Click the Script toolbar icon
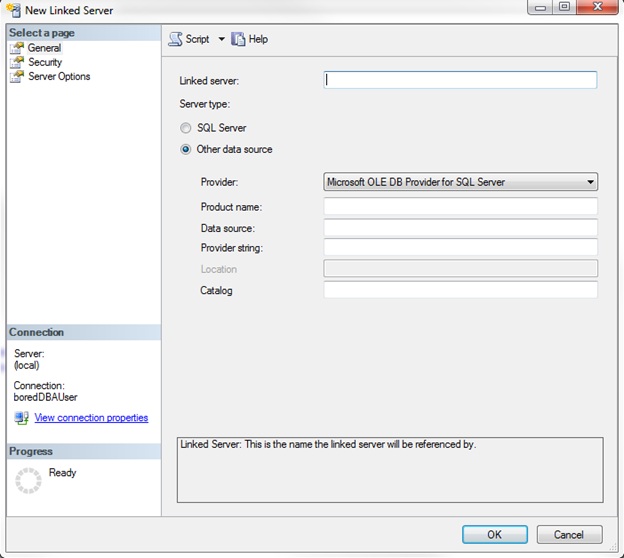 [x=175, y=39]
